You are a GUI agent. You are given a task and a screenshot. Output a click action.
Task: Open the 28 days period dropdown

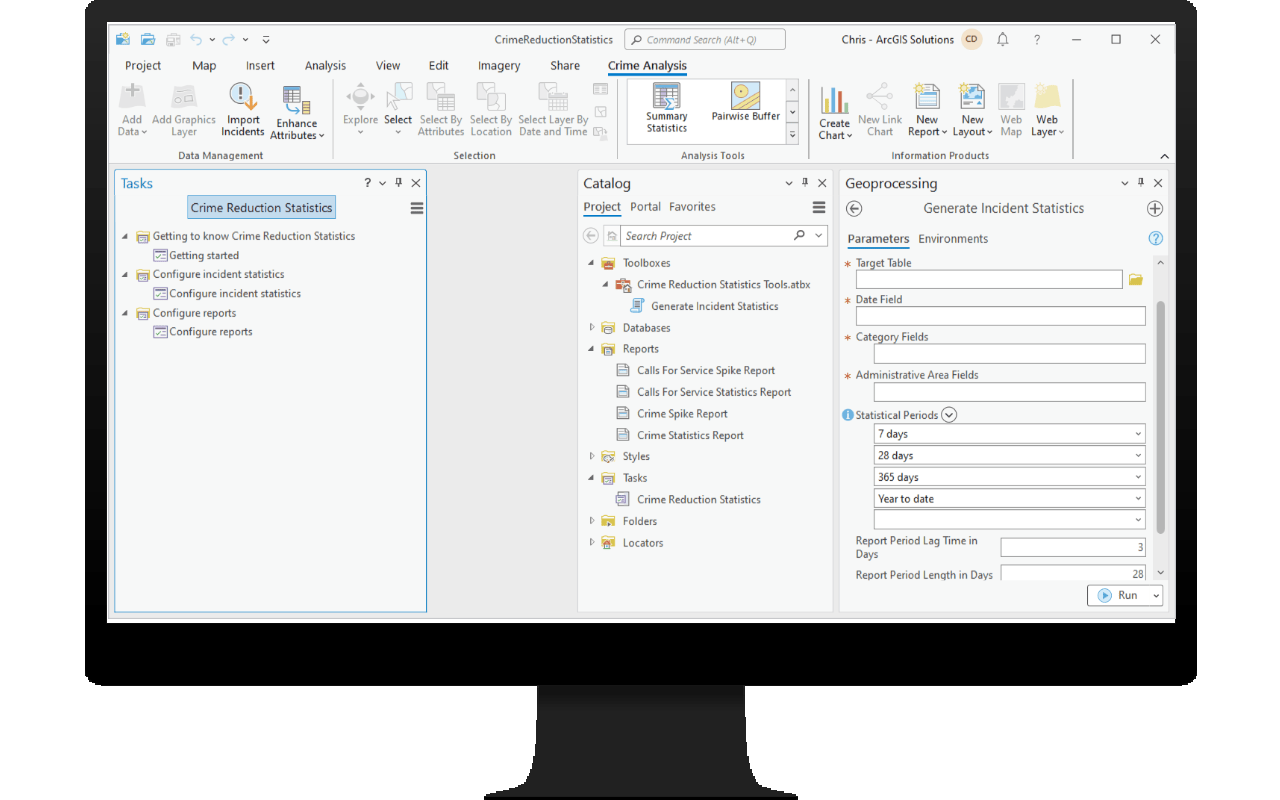pyautogui.click(x=1139, y=456)
